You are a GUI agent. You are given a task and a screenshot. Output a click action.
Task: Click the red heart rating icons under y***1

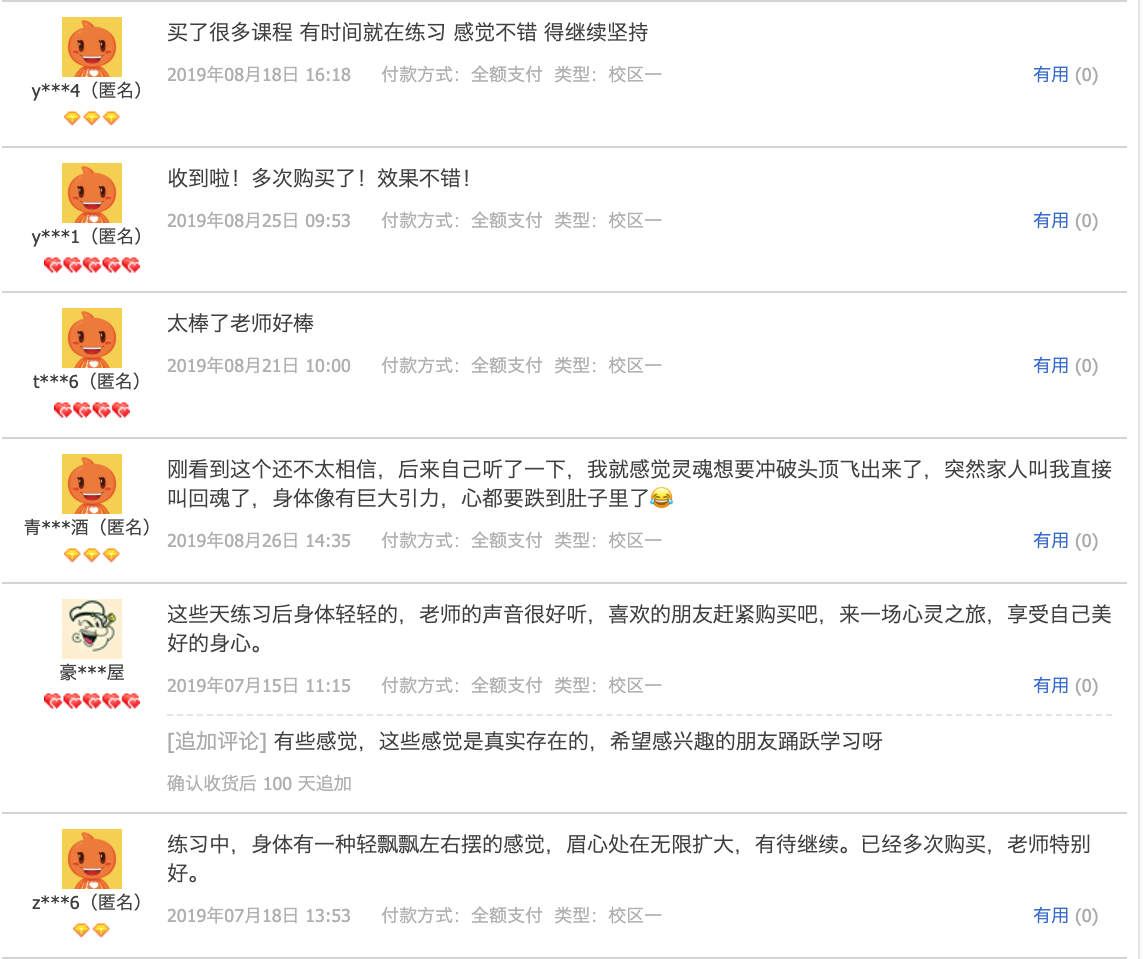(x=92, y=265)
